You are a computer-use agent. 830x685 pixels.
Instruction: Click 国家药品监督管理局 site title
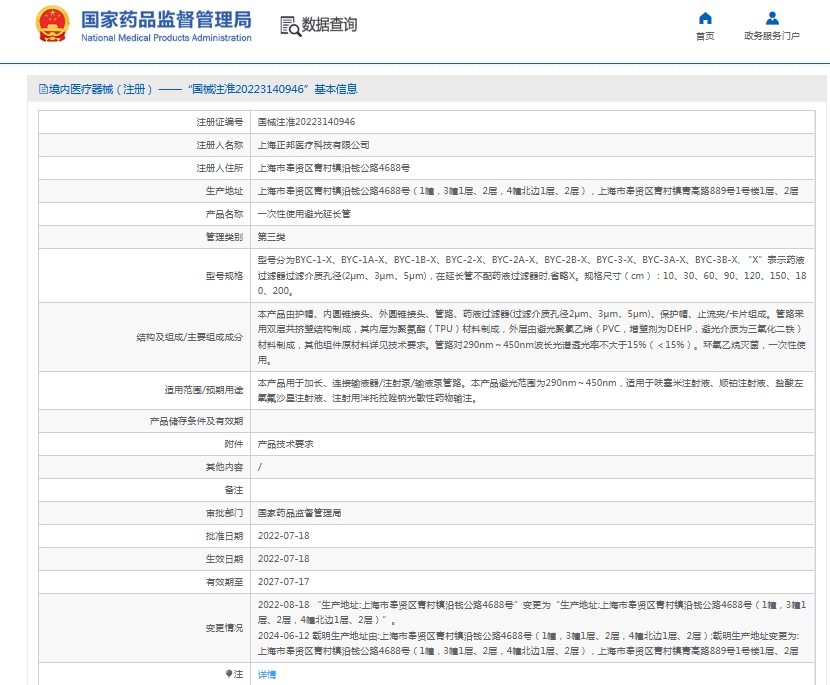pyautogui.click(x=166, y=20)
